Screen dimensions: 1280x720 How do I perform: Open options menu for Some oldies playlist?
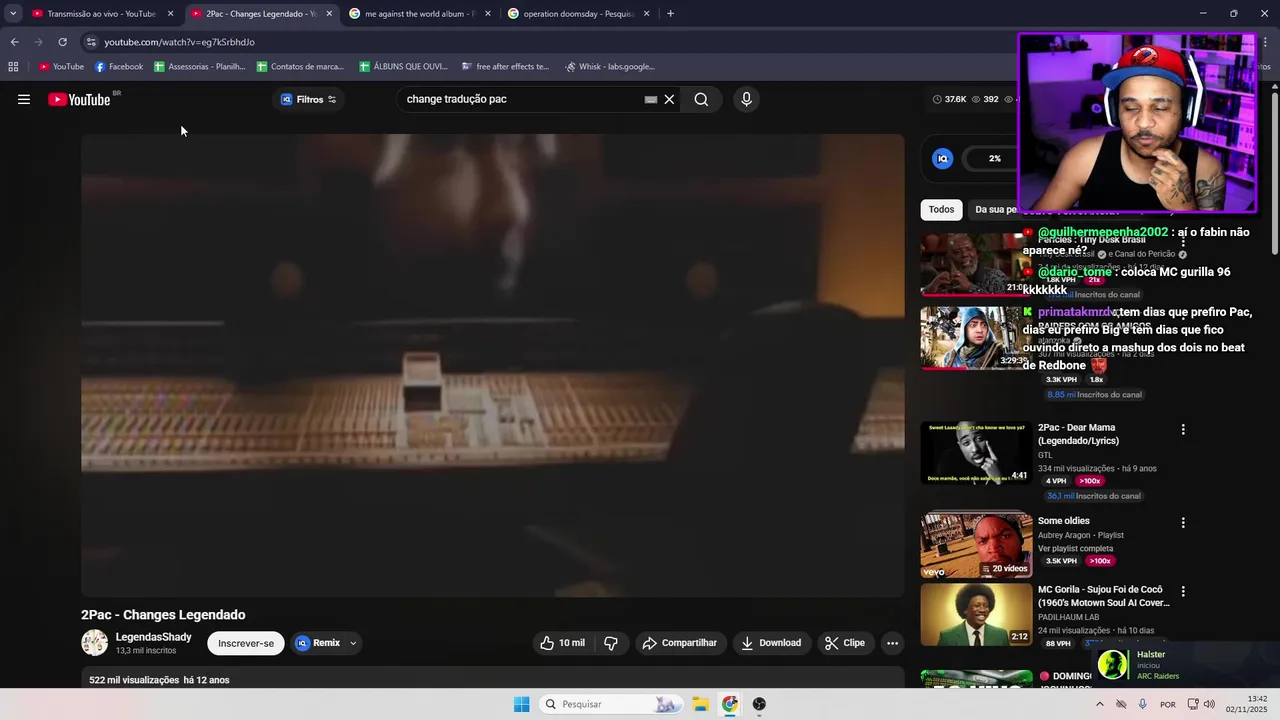pos(1183,522)
